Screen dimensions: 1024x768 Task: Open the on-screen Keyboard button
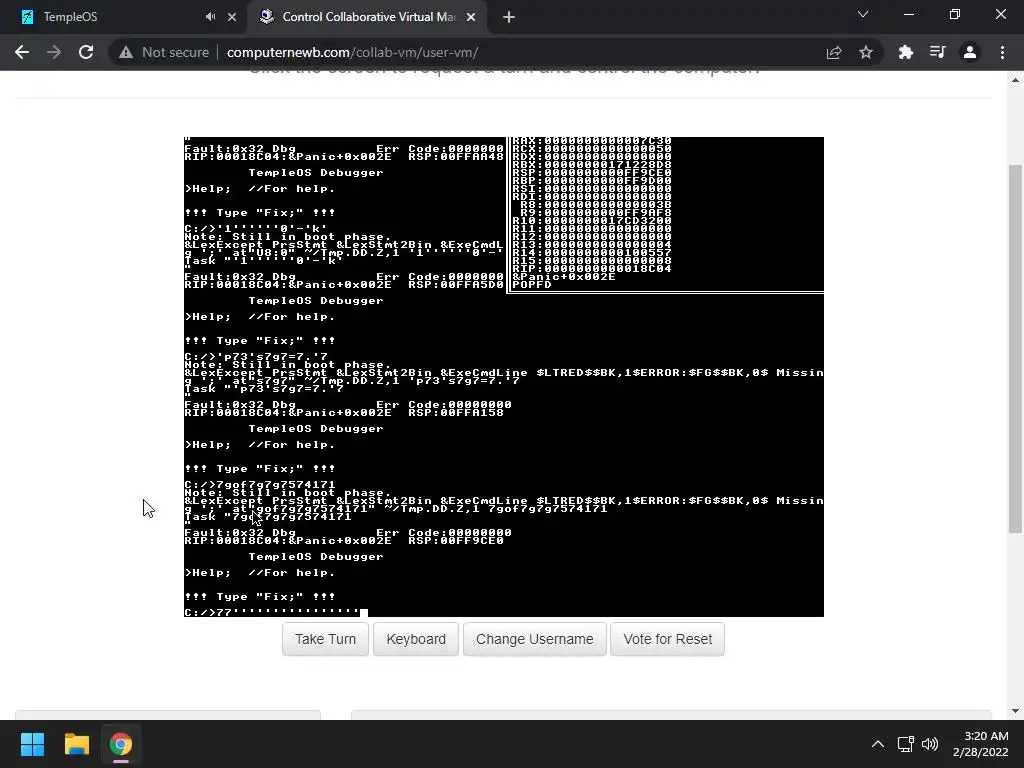click(x=416, y=639)
